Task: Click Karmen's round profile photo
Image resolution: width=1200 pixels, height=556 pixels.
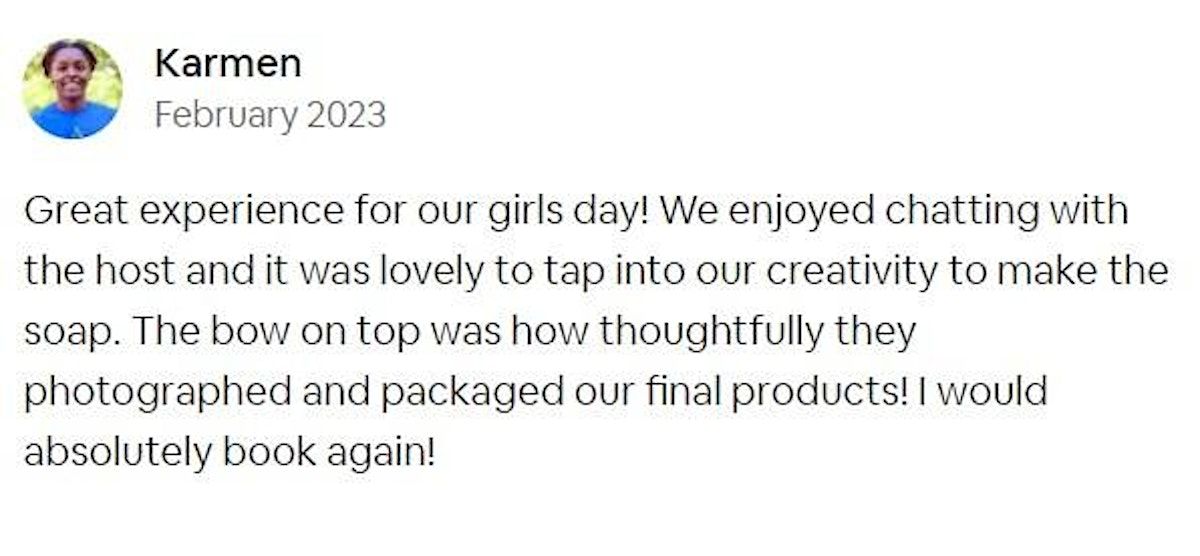Action: tap(71, 88)
